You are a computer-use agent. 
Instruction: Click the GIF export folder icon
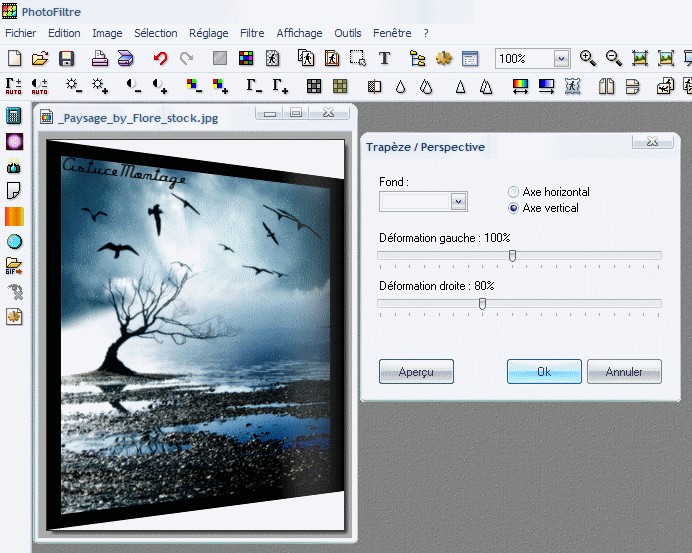14,266
